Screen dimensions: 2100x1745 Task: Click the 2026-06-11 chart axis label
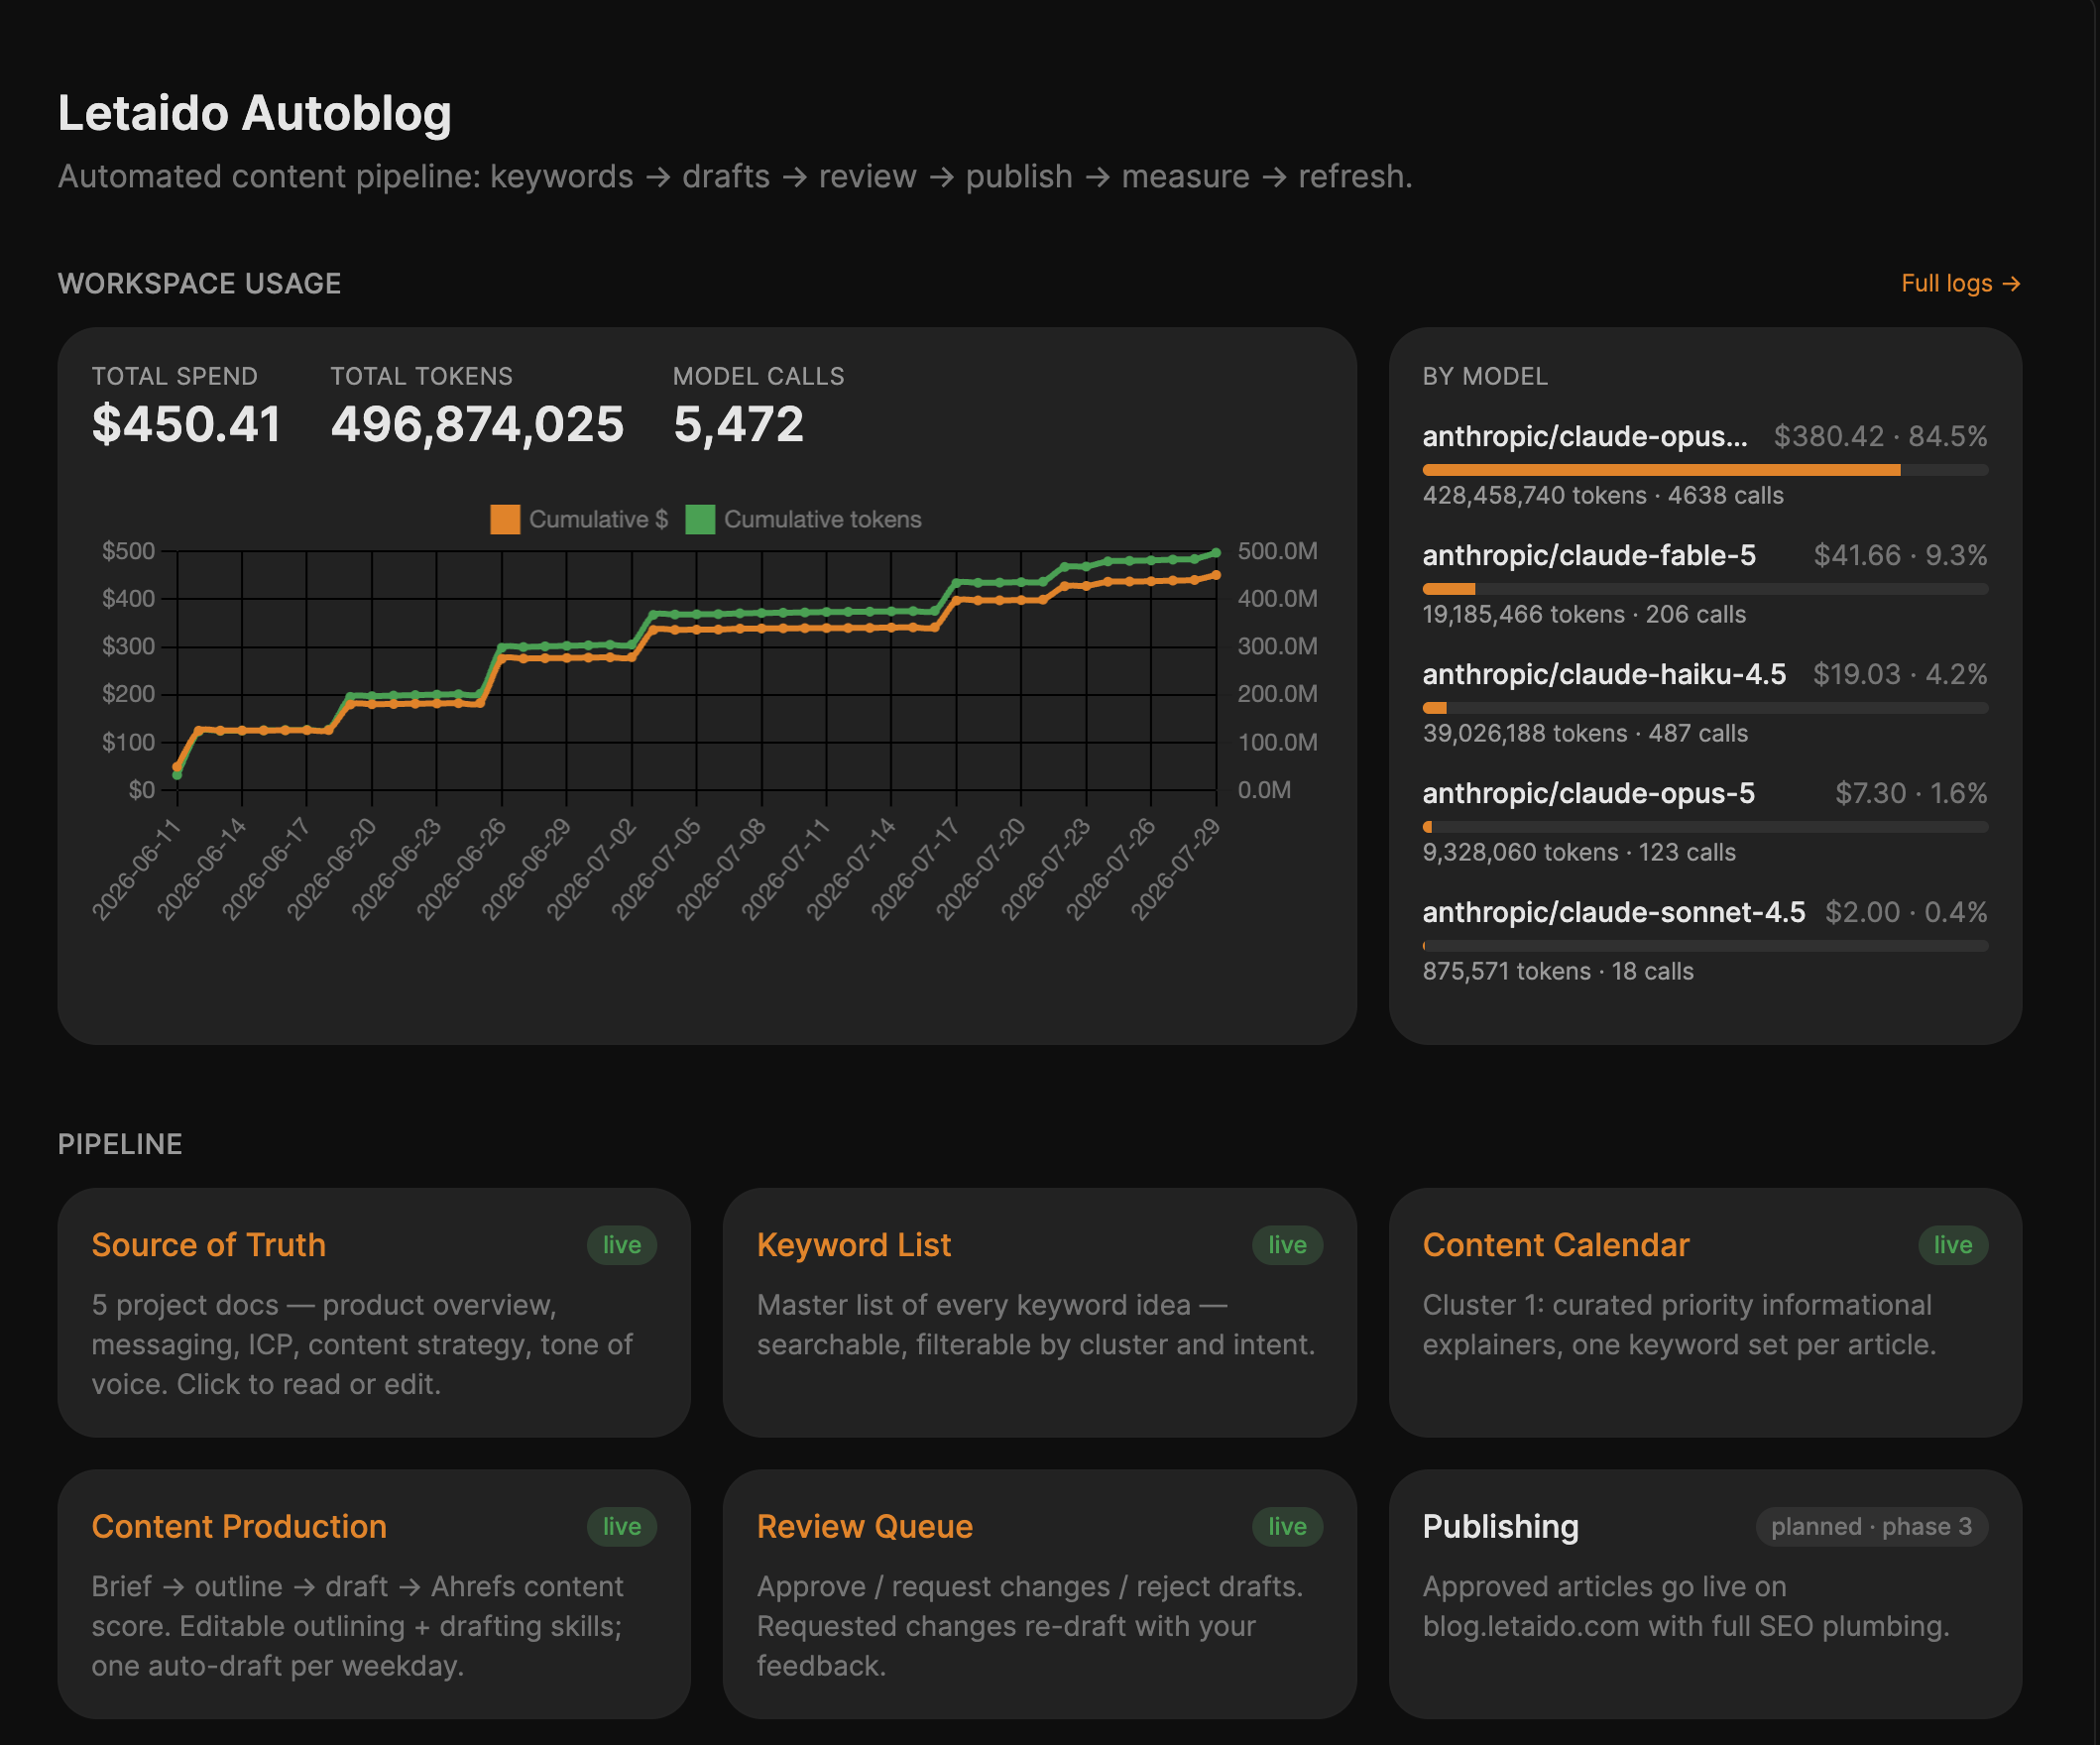[x=137, y=868]
